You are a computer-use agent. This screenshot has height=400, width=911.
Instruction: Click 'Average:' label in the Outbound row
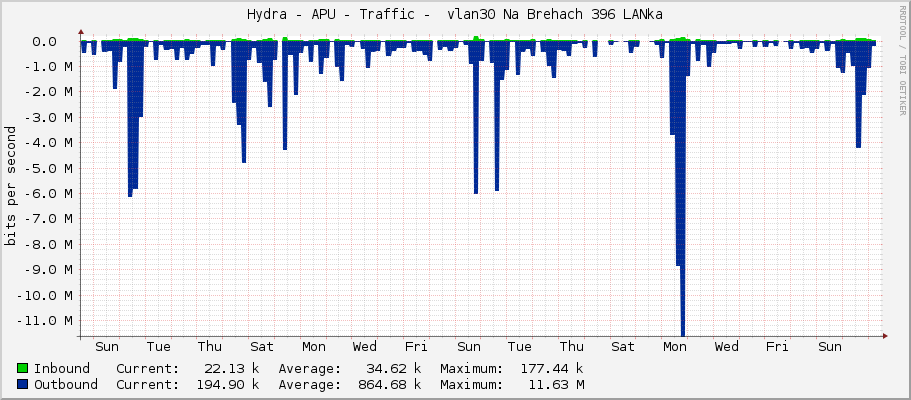(x=310, y=384)
